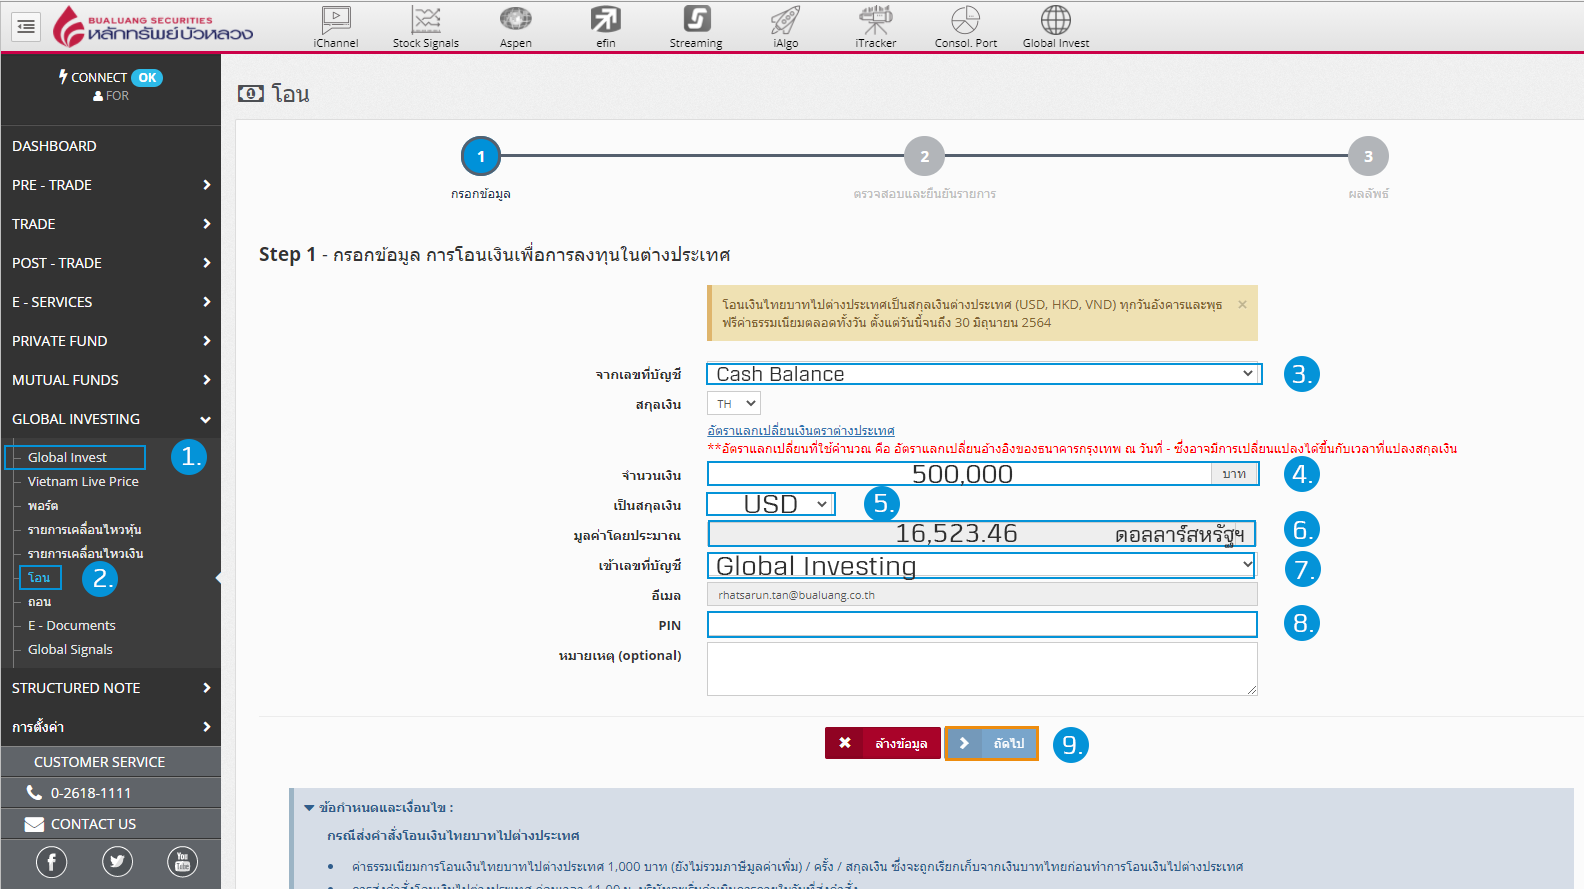Viewport: 1584px width, 889px height.
Task: Focus the PIN input field
Action: click(982, 625)
